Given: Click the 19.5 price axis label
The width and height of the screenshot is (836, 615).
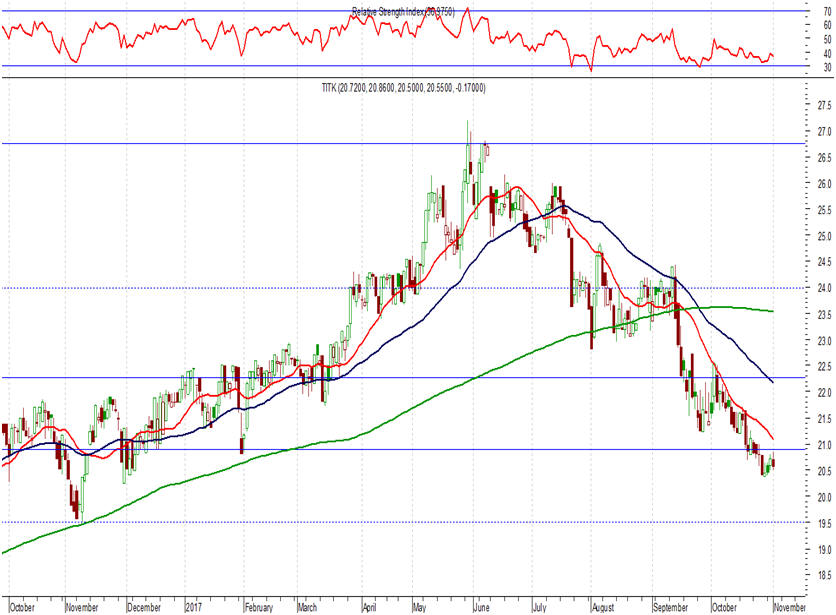Looking at the screenshot, I should click(824, 523).
